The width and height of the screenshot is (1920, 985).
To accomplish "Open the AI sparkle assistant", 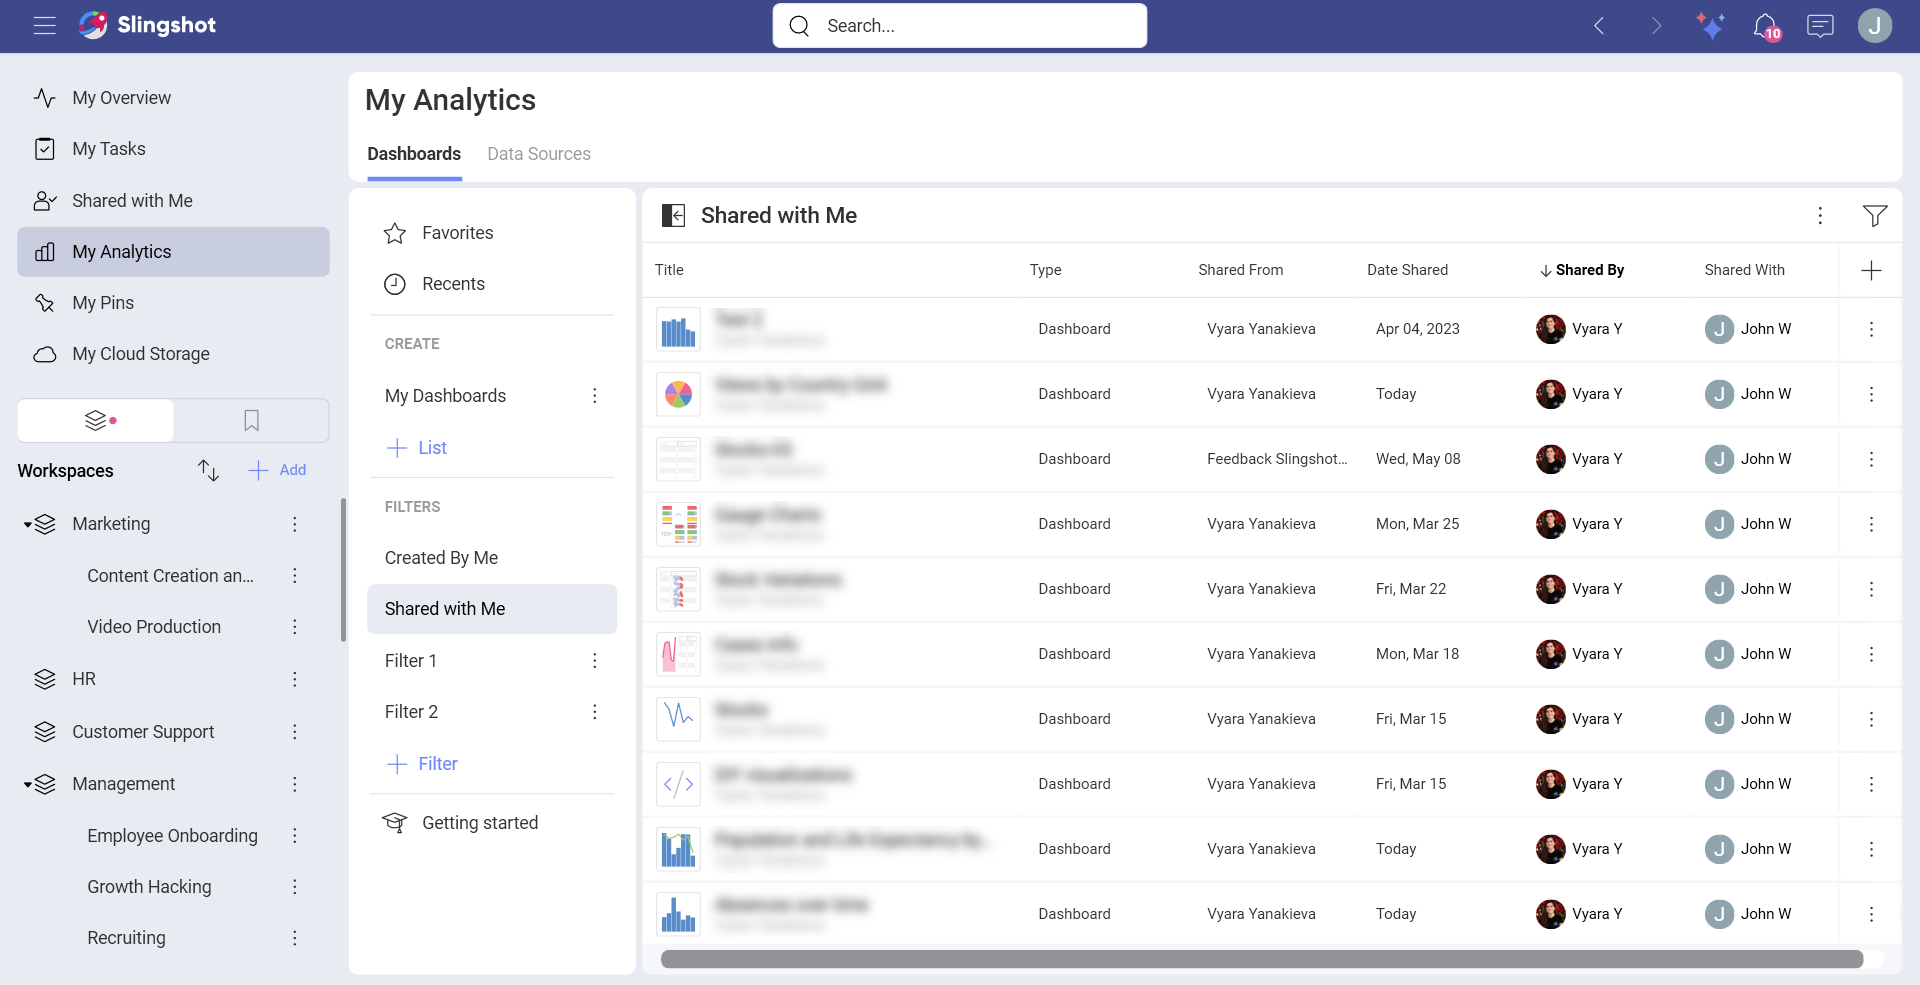I will [x=1710, y=26].
